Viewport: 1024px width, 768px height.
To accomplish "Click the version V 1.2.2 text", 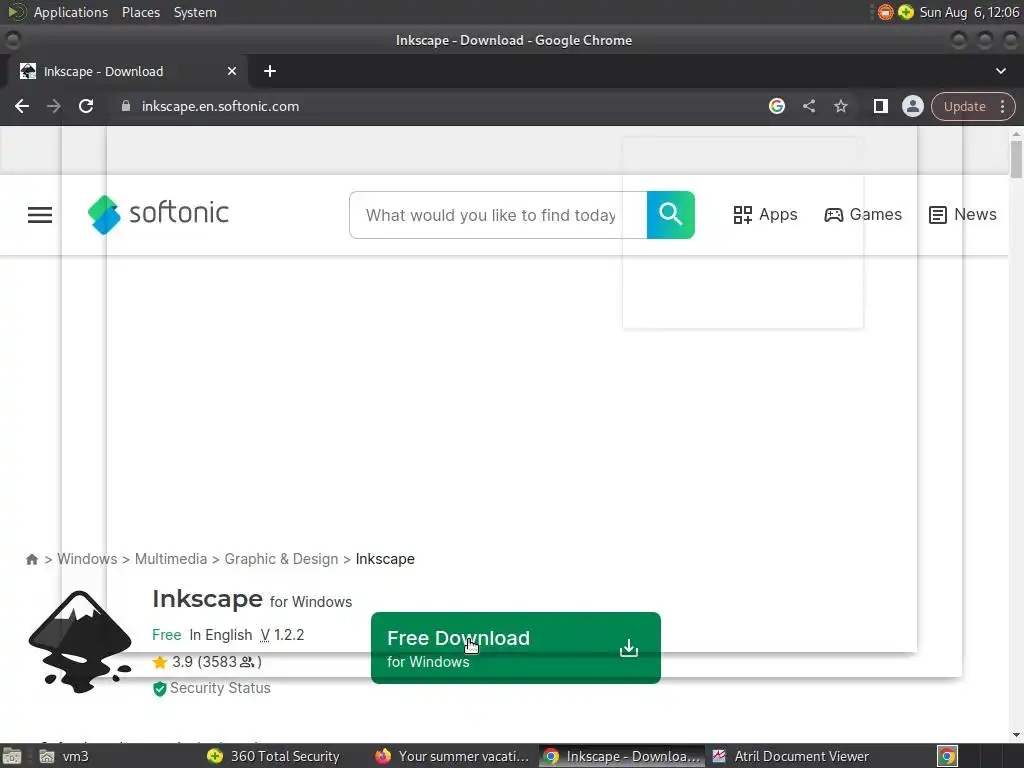I will tap(282, 635).
